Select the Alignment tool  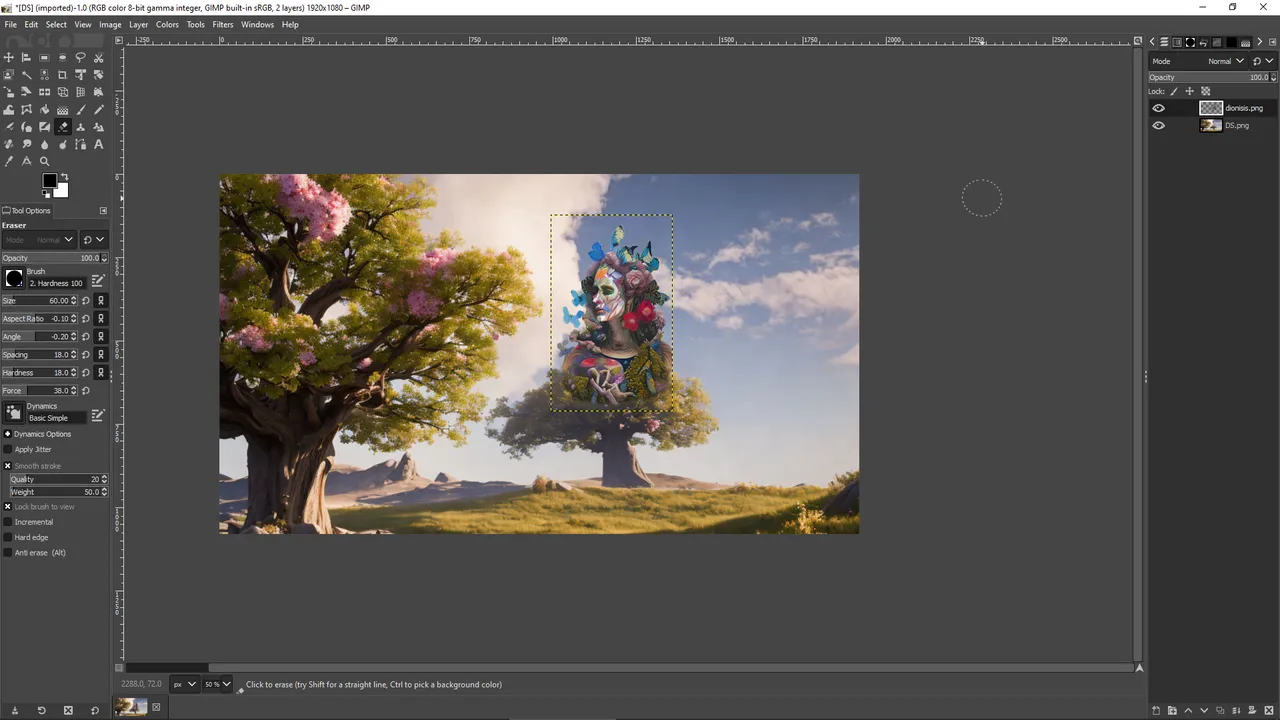click(26, 58)
